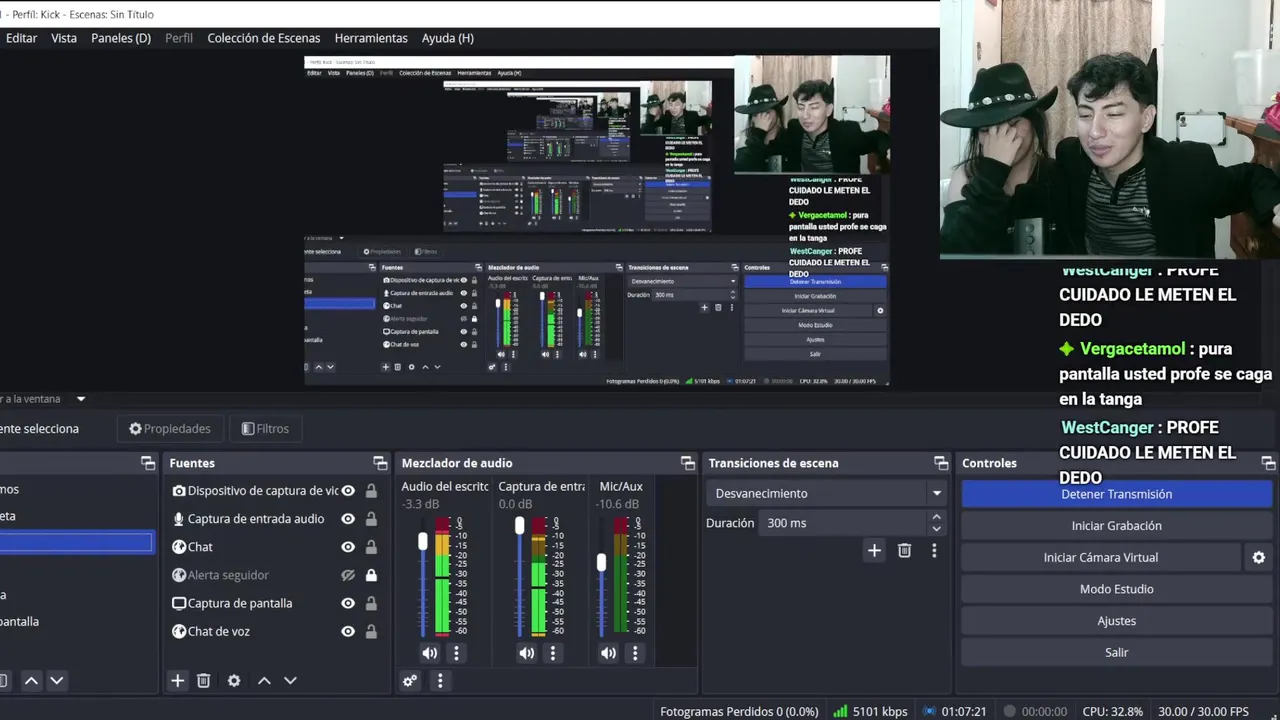Show the Alerta seguidor source

pyautogui.click(x=348, y=575)
